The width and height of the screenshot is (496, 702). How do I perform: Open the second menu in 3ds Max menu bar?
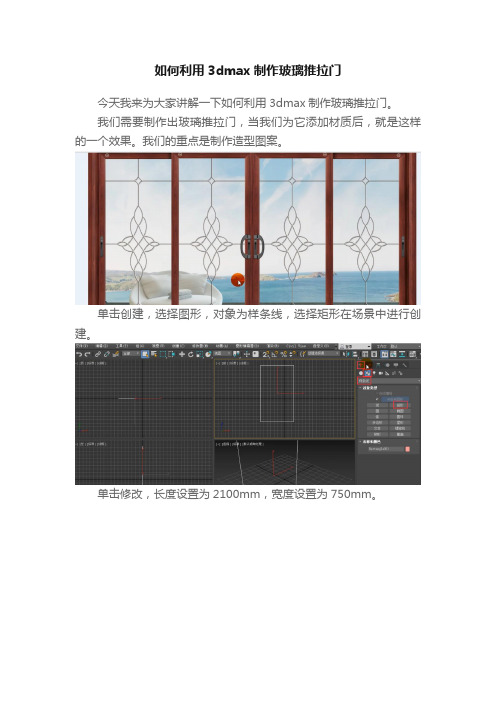[x=102, y=346]
